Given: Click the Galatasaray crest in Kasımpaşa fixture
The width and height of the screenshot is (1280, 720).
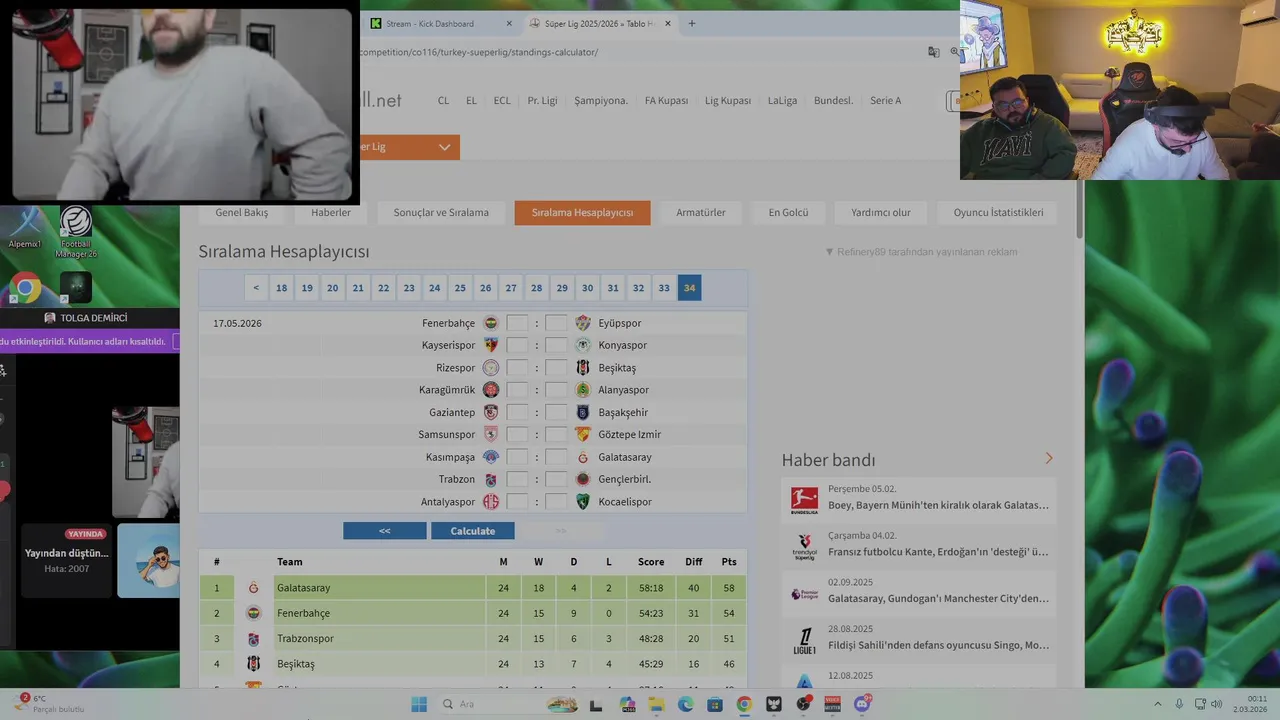Looking at the screenshot, I should coord(583,457).
